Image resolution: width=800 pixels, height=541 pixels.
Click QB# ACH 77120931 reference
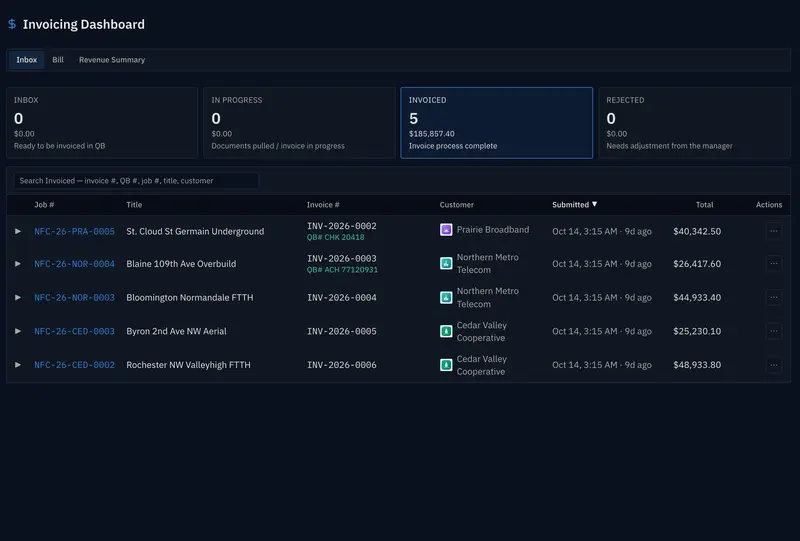342,270
